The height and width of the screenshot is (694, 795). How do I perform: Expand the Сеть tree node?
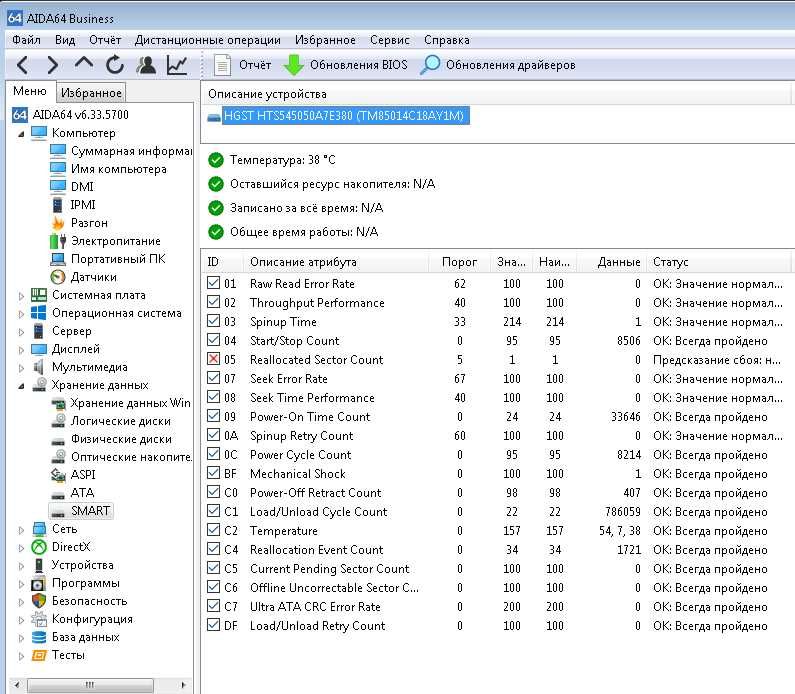(x=21, y=530)
